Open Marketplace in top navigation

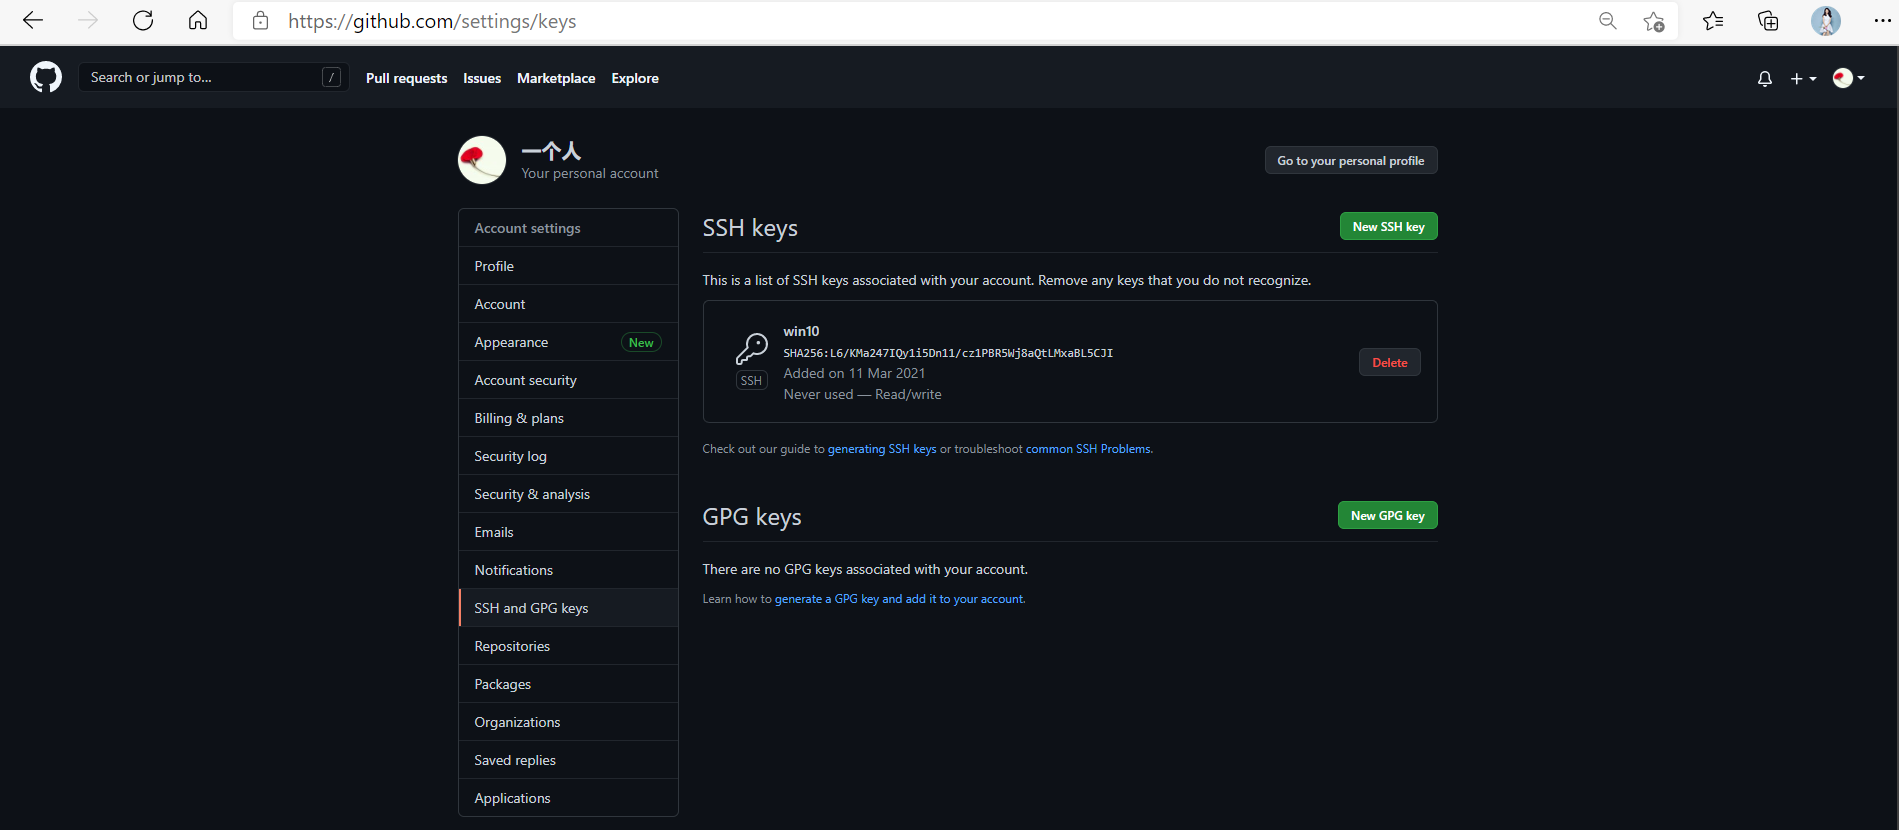pyautogui.click(x=556, y=78)
